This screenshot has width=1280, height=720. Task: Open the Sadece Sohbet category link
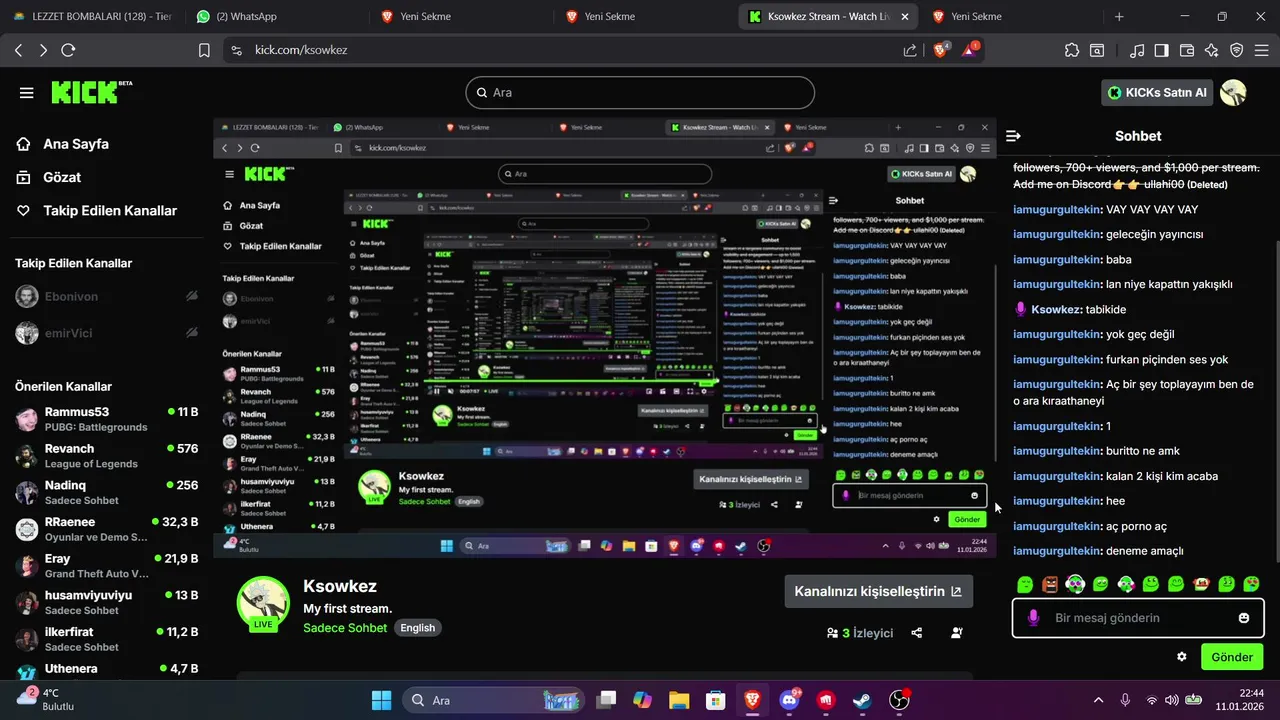(345, 628)
